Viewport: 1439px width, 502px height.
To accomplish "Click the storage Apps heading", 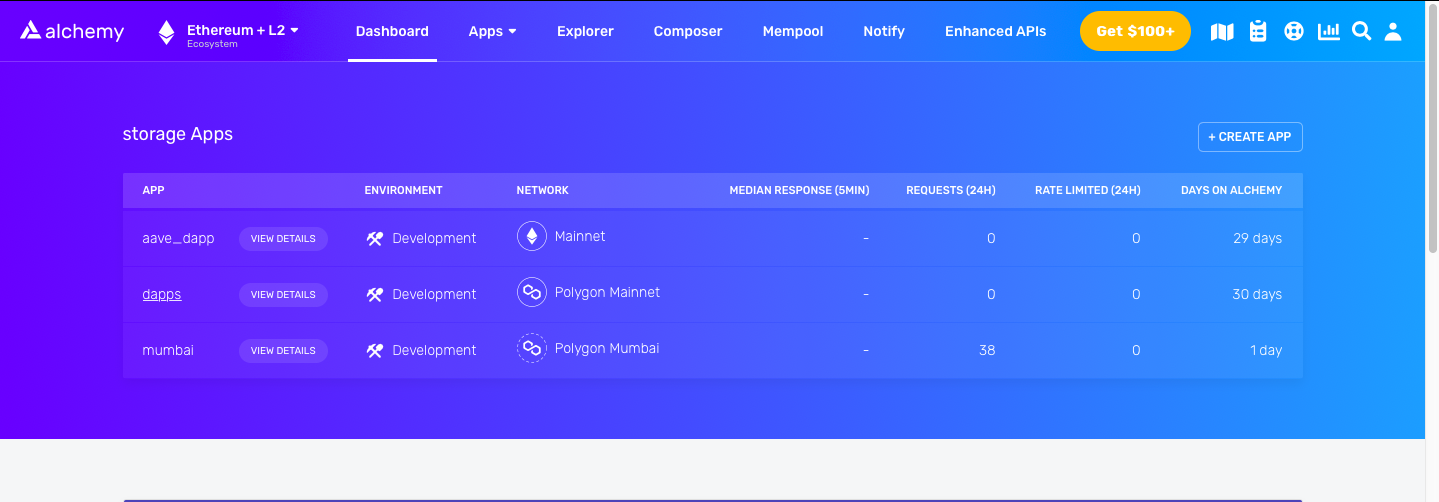I will [178, 134].
